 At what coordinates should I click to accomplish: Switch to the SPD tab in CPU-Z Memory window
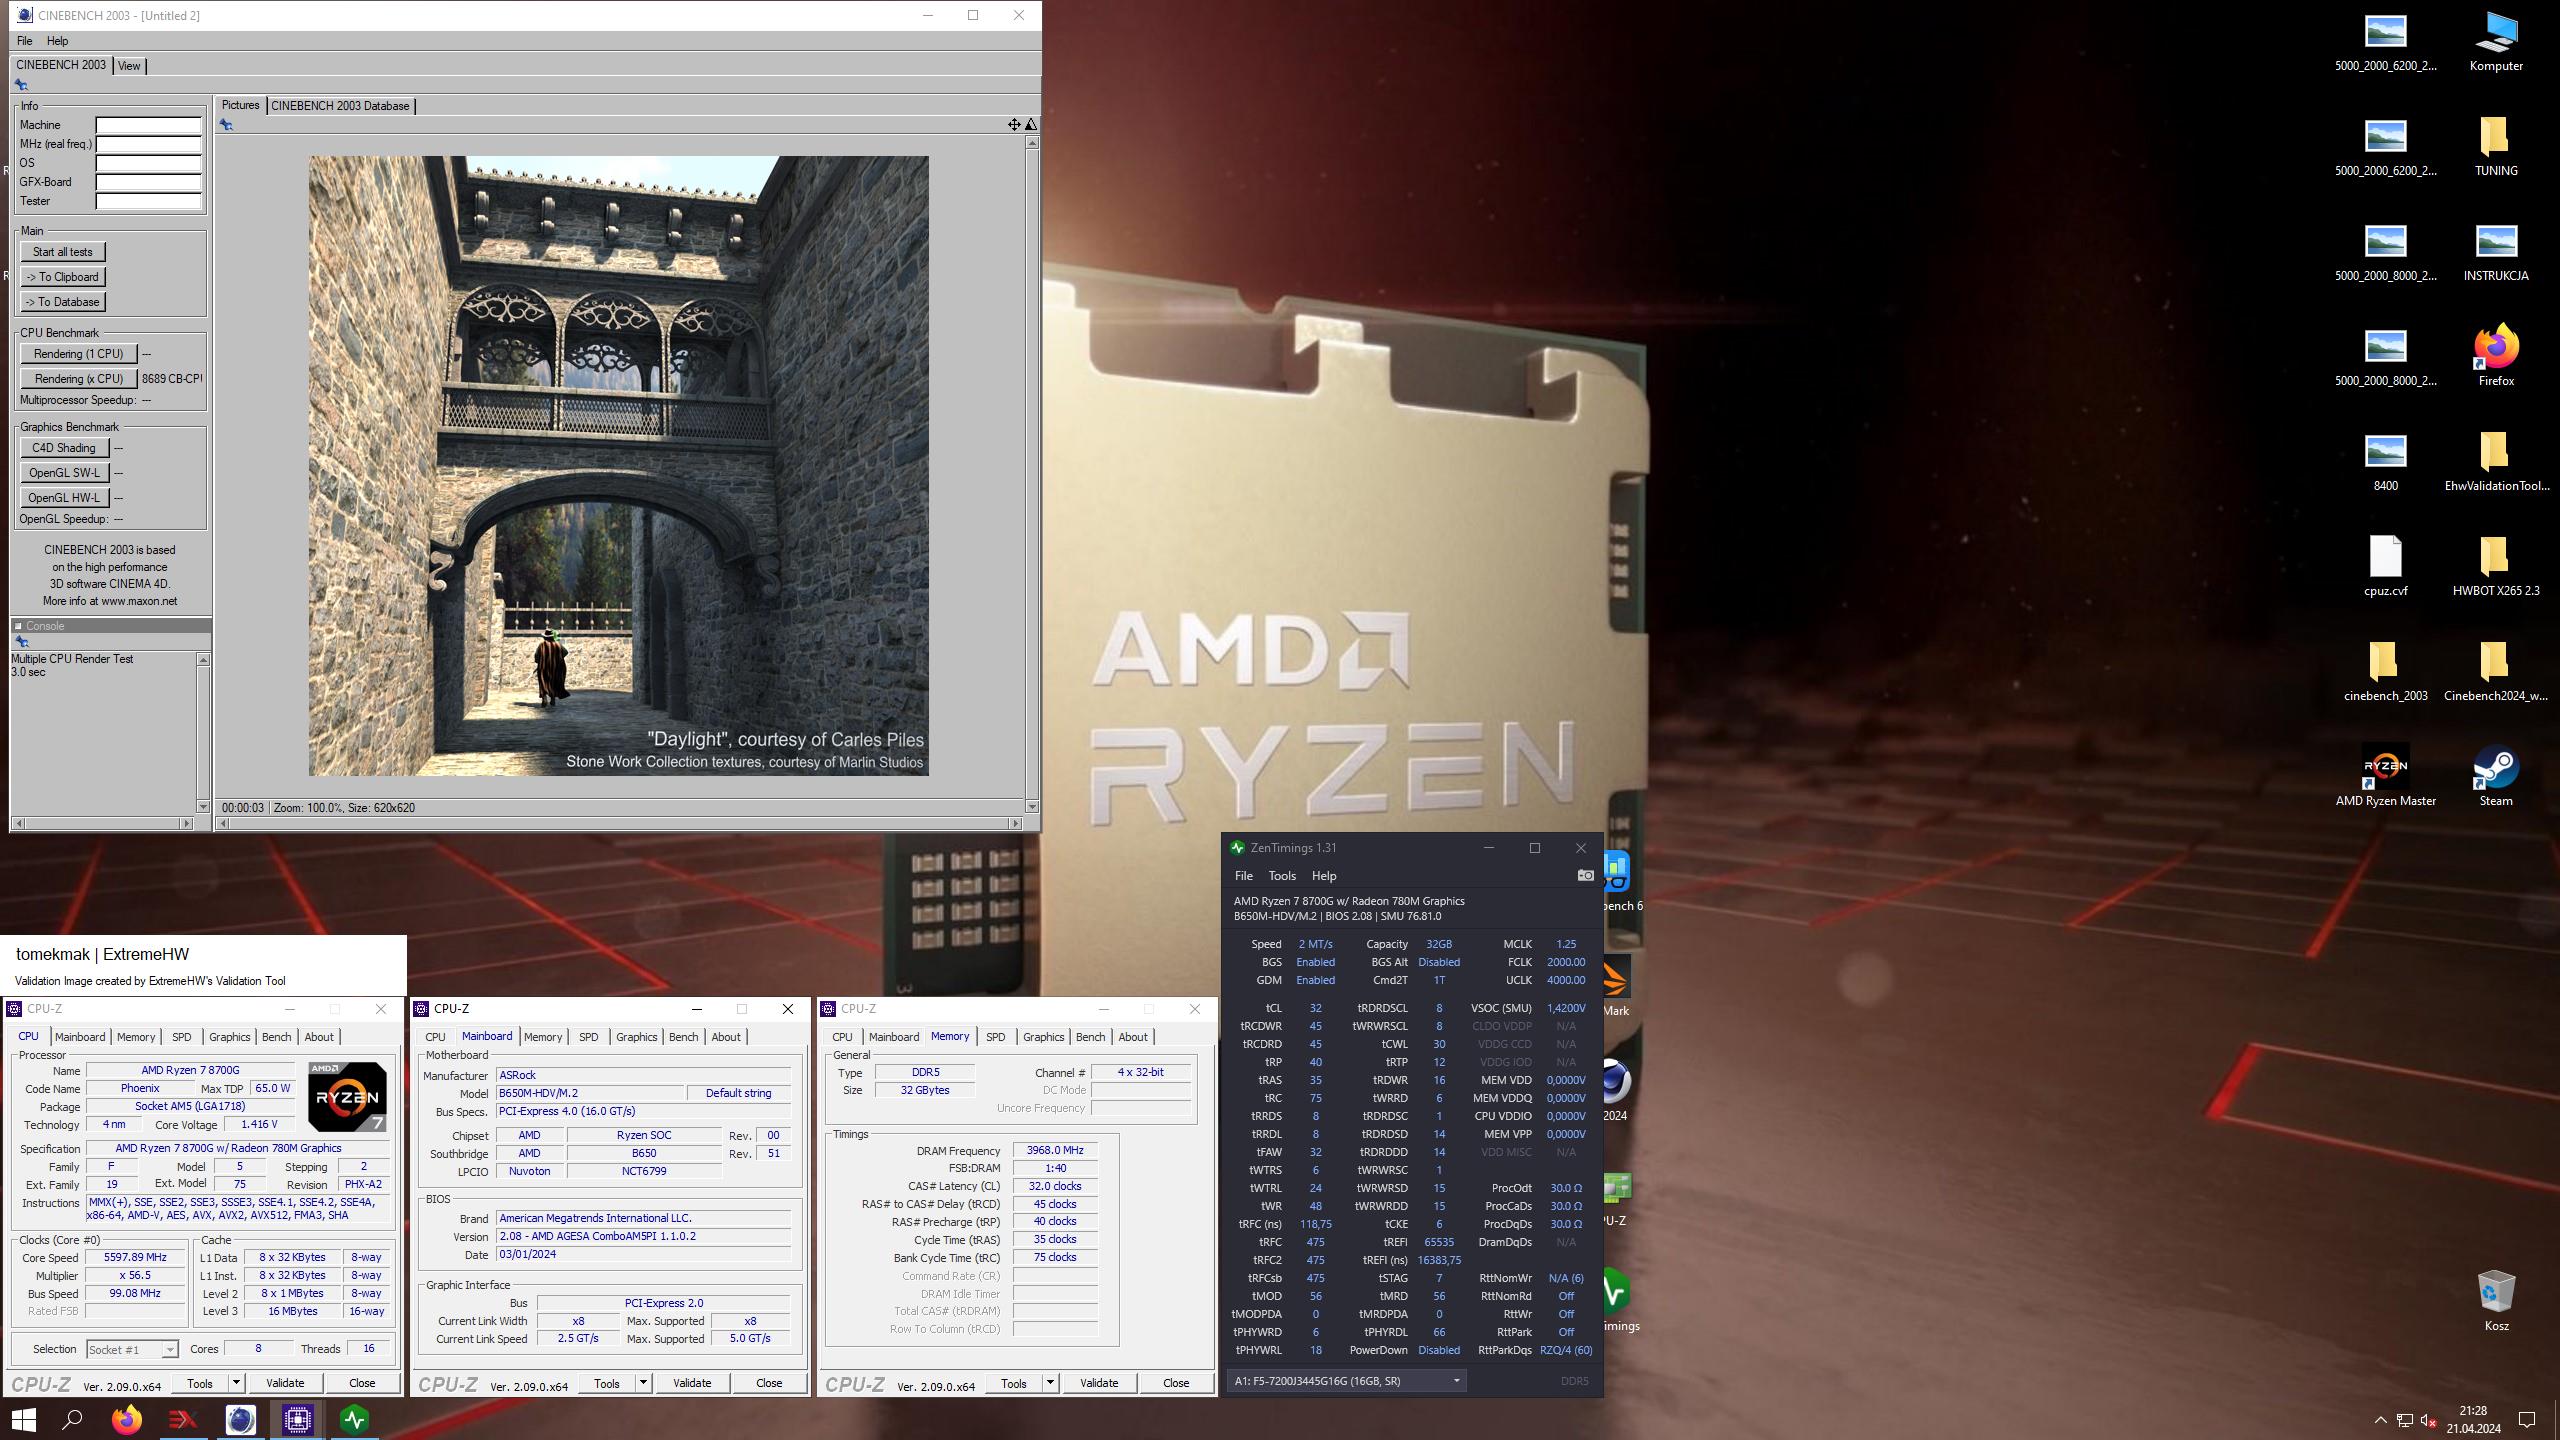pyautogui.click(x=995, y=1037)
